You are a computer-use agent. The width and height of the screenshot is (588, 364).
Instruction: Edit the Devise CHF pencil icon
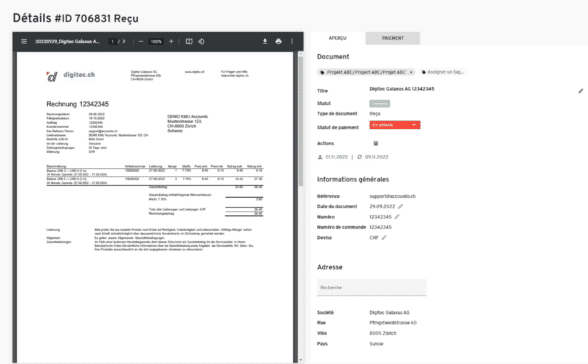pos(384,238)
